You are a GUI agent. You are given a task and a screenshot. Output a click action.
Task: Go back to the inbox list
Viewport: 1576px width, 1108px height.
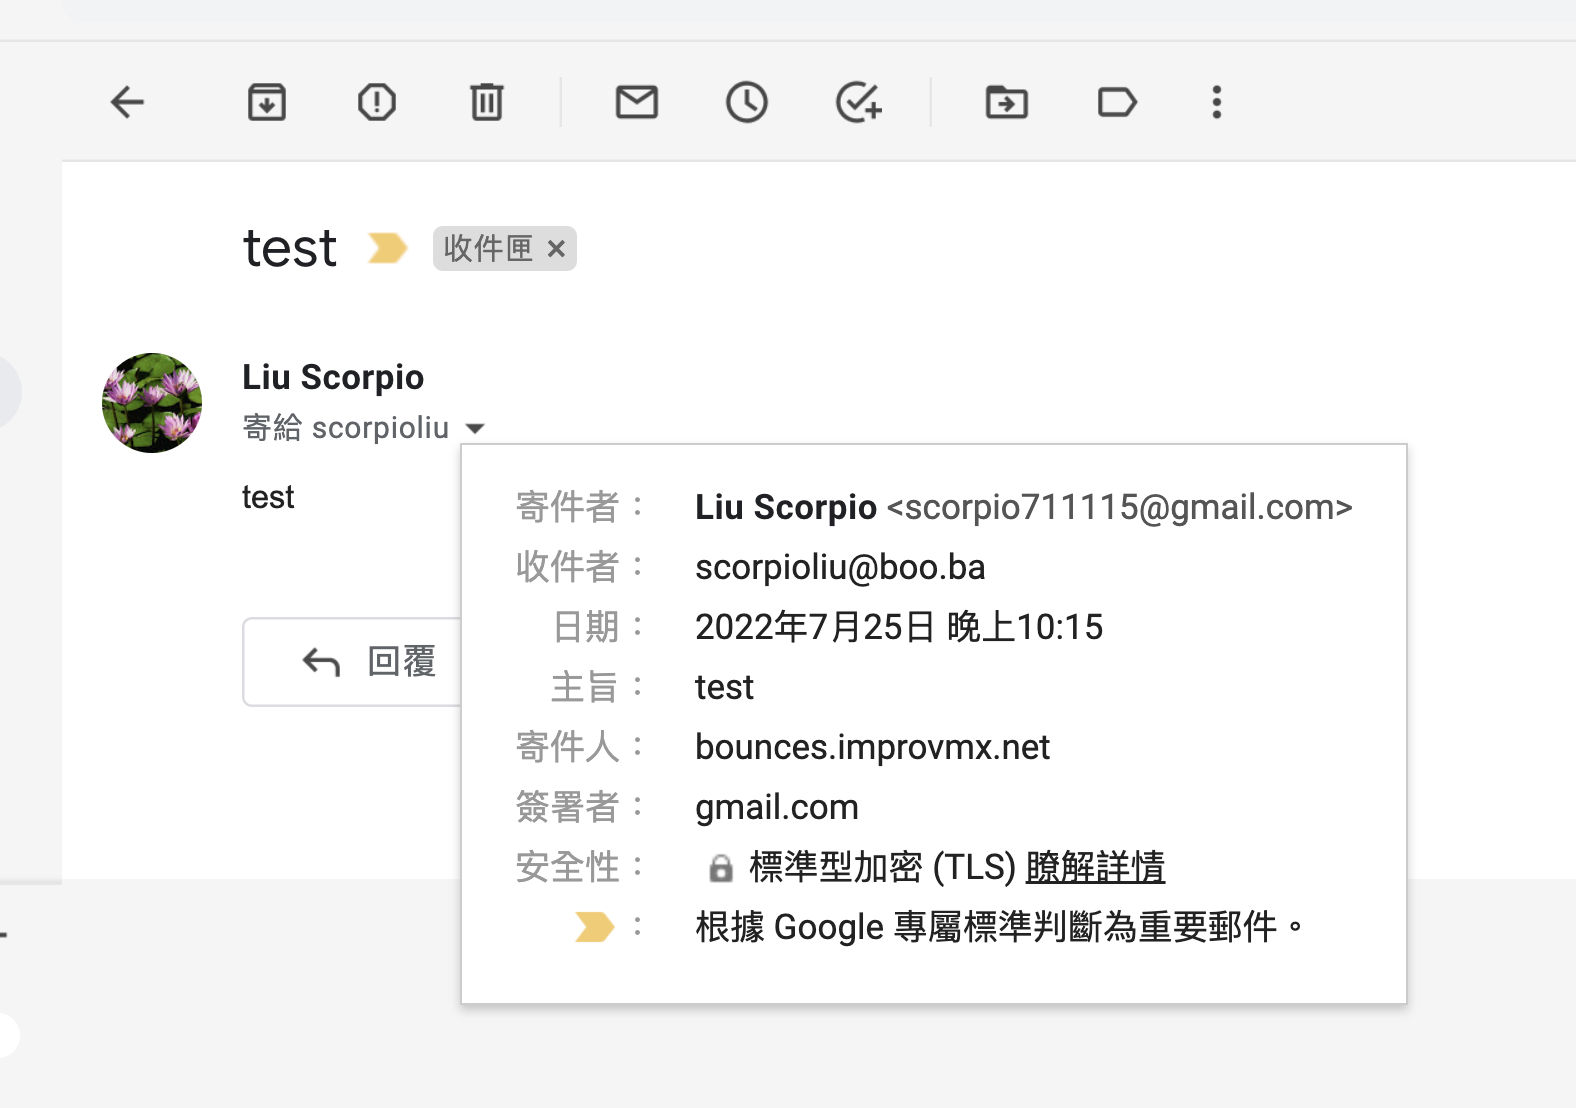[127, 102]
